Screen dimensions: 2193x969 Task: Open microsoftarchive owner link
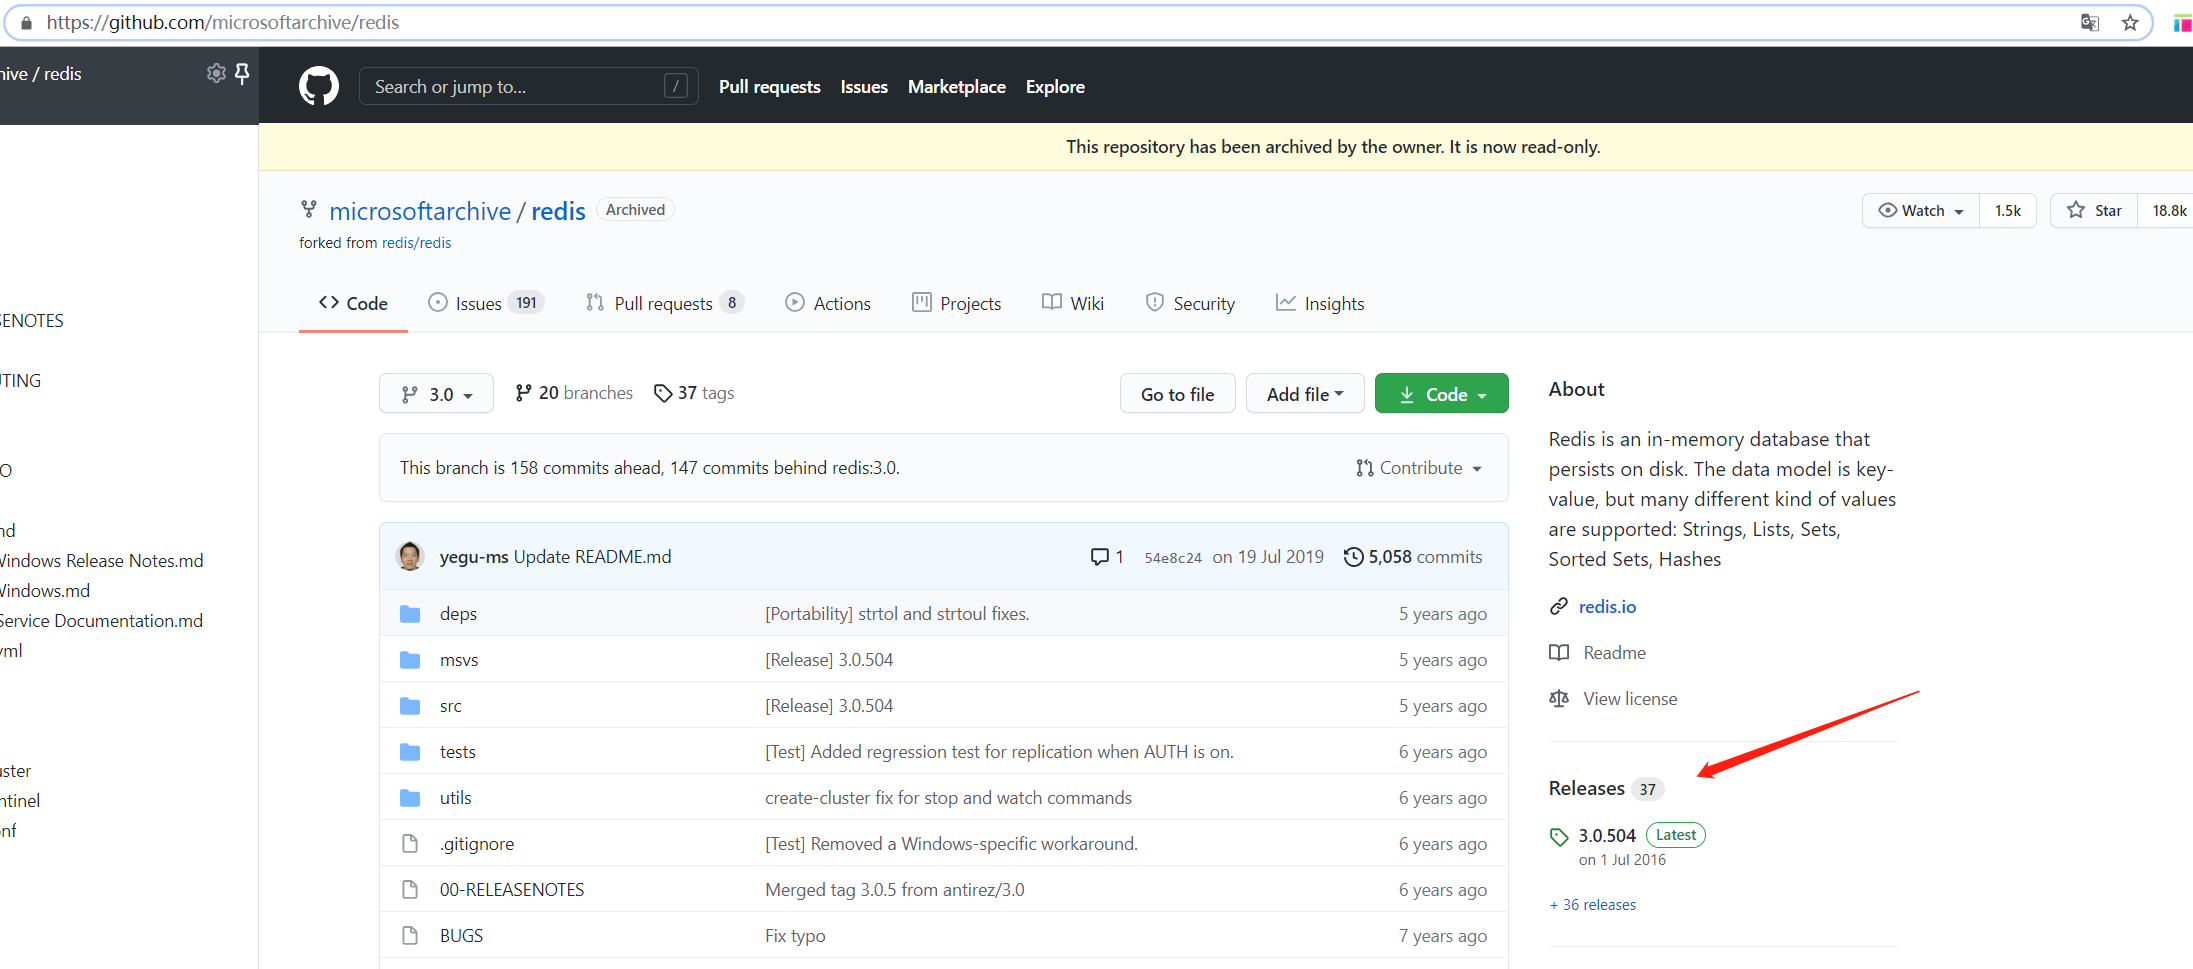tap(420, 211)
